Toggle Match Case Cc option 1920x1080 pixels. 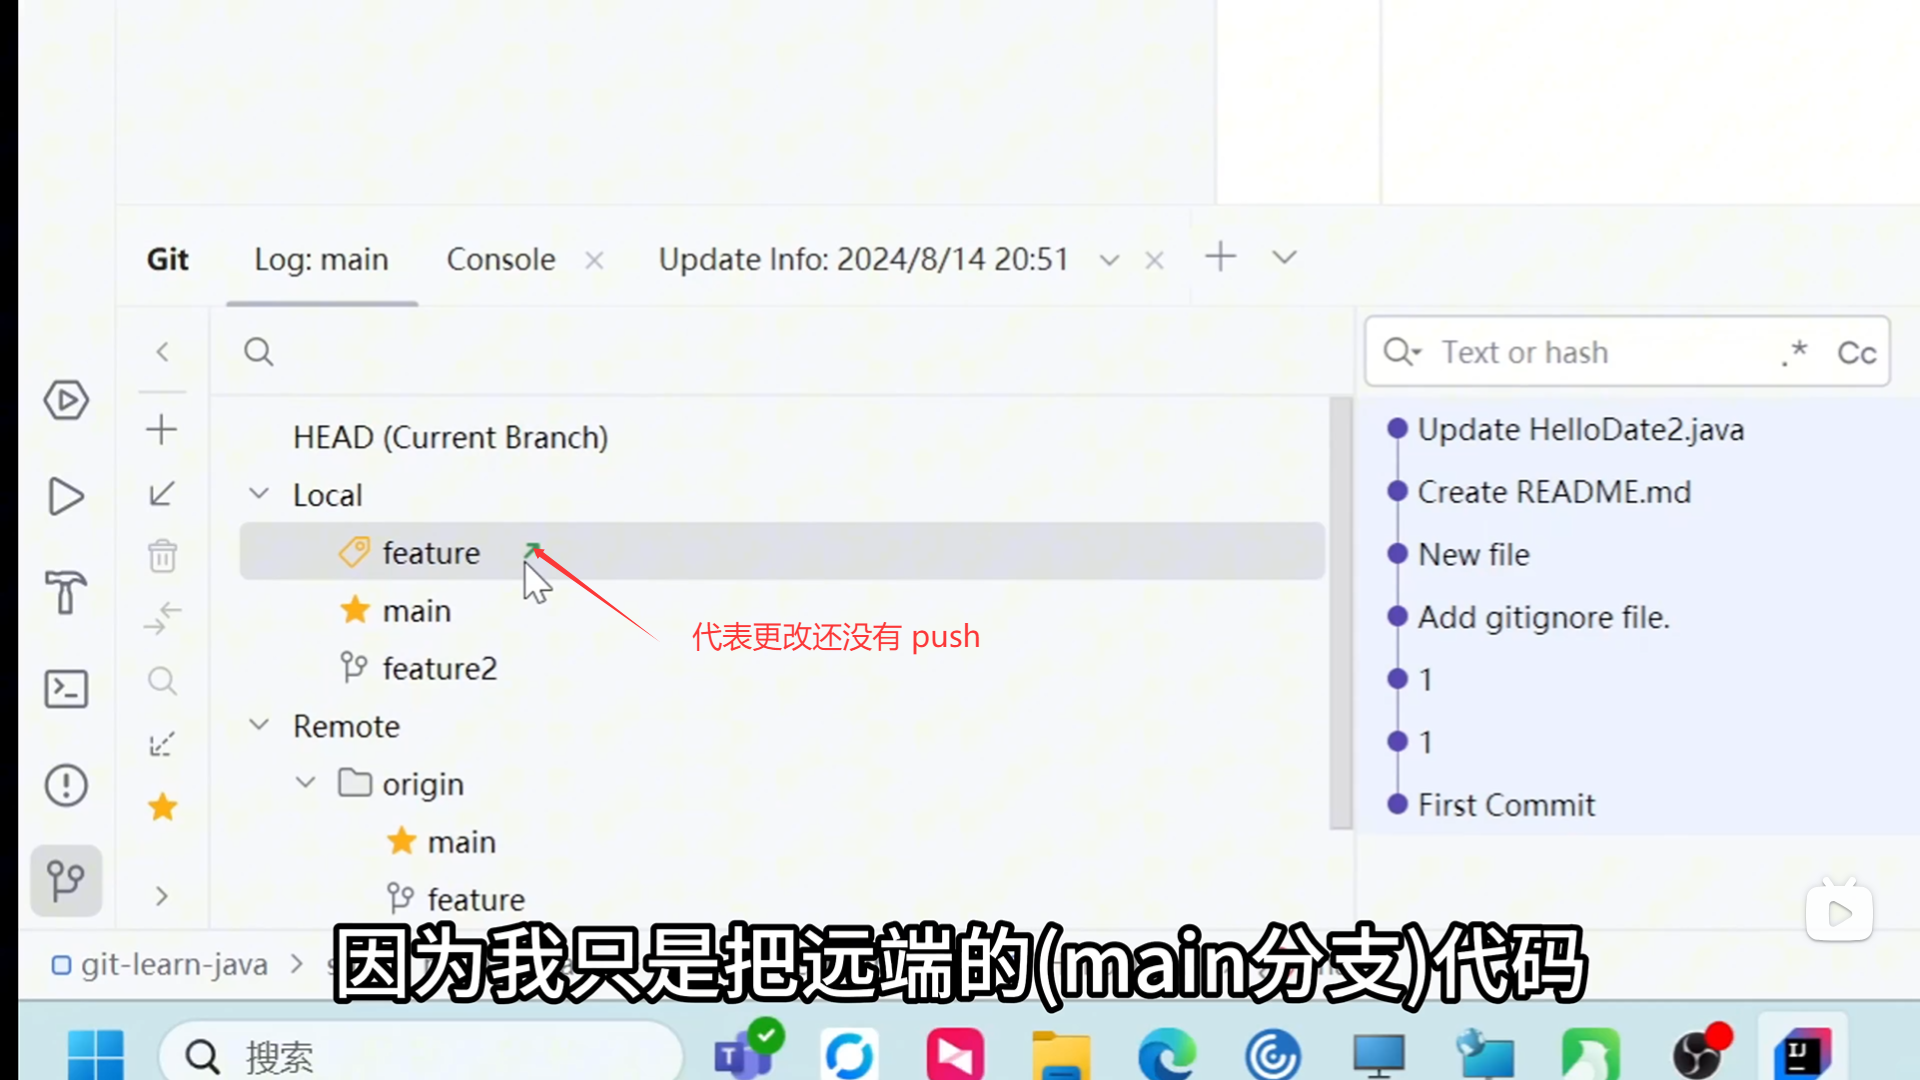pos(1856,352)
